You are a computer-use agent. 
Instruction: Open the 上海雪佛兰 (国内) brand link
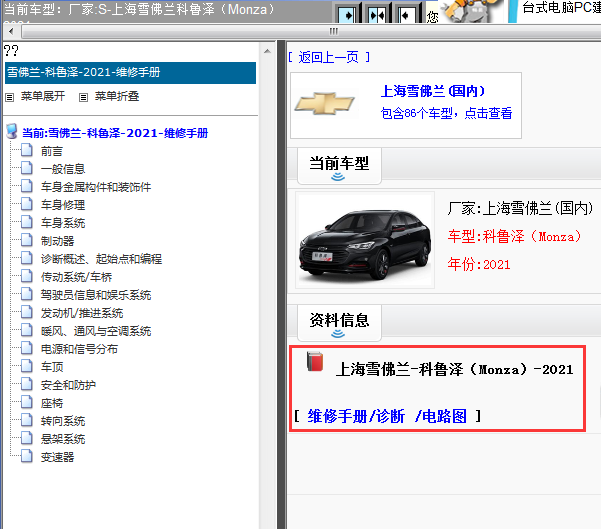pyautogui.click(x=433, y=91)
